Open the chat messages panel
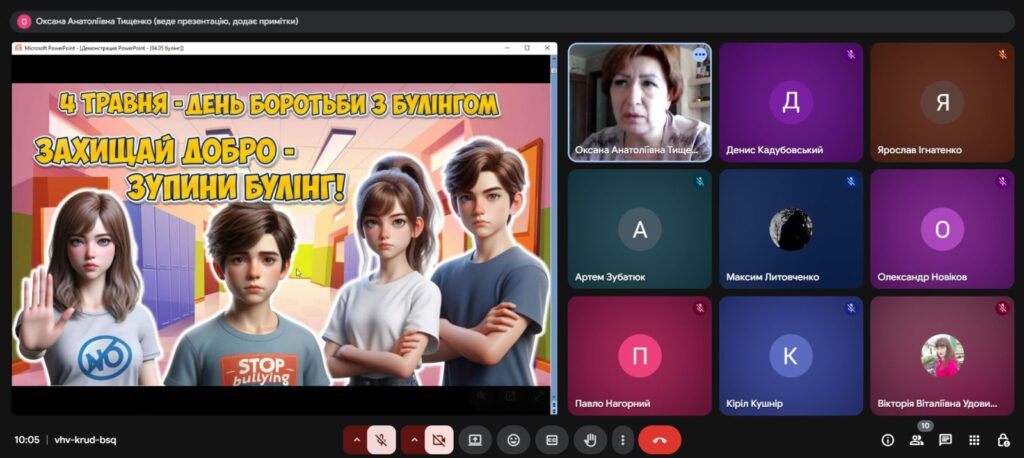 (945, 440)
